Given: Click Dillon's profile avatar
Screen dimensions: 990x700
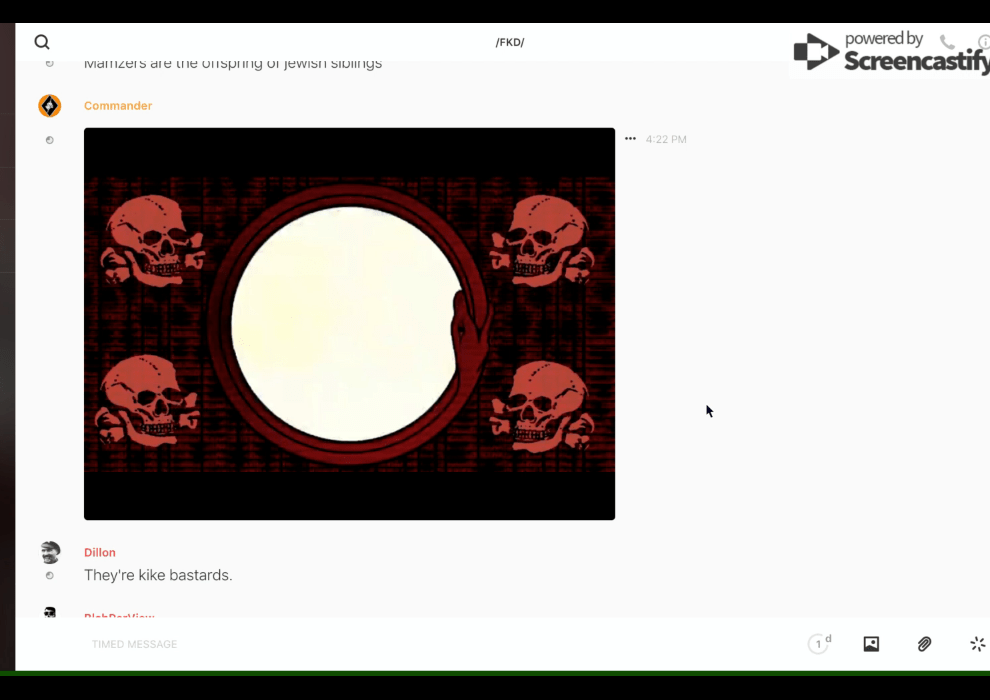Looking at the screenshot, I should pyautogui.click(x=50, y=552).
